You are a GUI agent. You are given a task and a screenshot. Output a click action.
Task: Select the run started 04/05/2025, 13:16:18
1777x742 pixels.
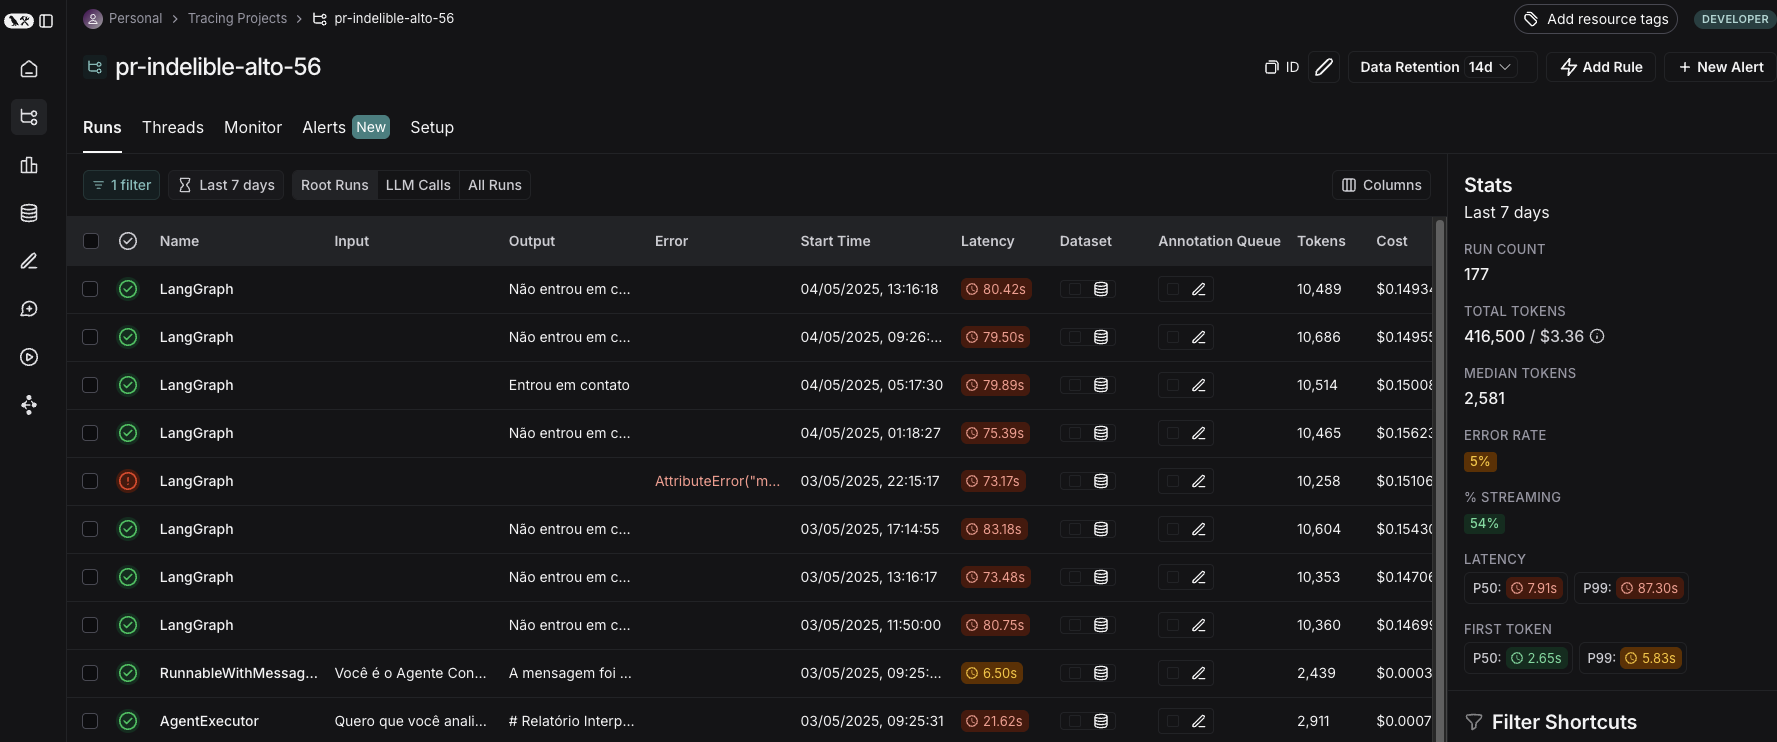(x=90, y=289)
